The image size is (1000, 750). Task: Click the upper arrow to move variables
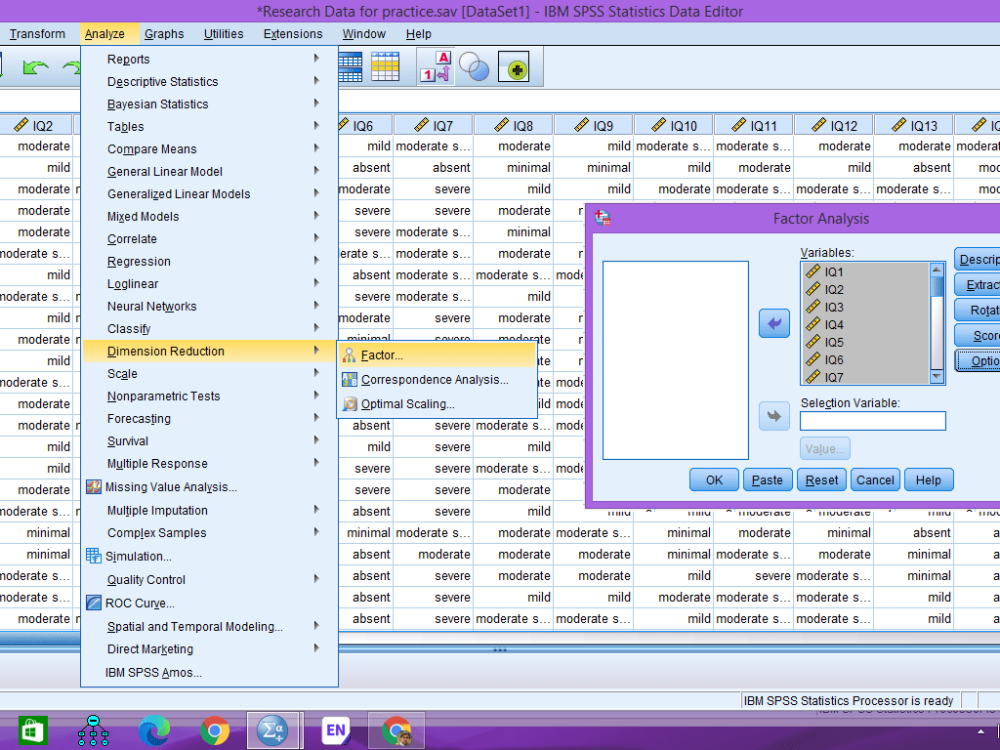774,323
